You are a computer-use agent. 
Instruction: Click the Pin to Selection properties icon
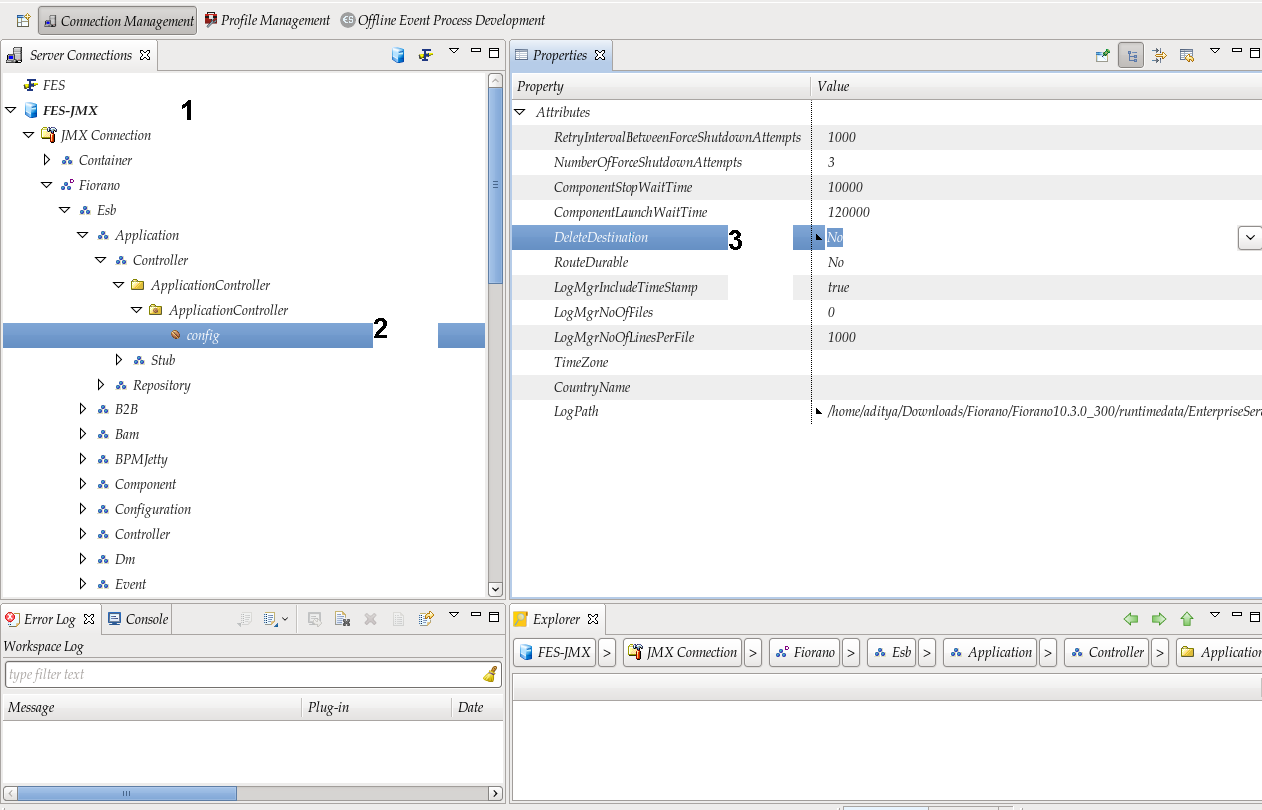pyautogui.click(x=1103, y=55)
